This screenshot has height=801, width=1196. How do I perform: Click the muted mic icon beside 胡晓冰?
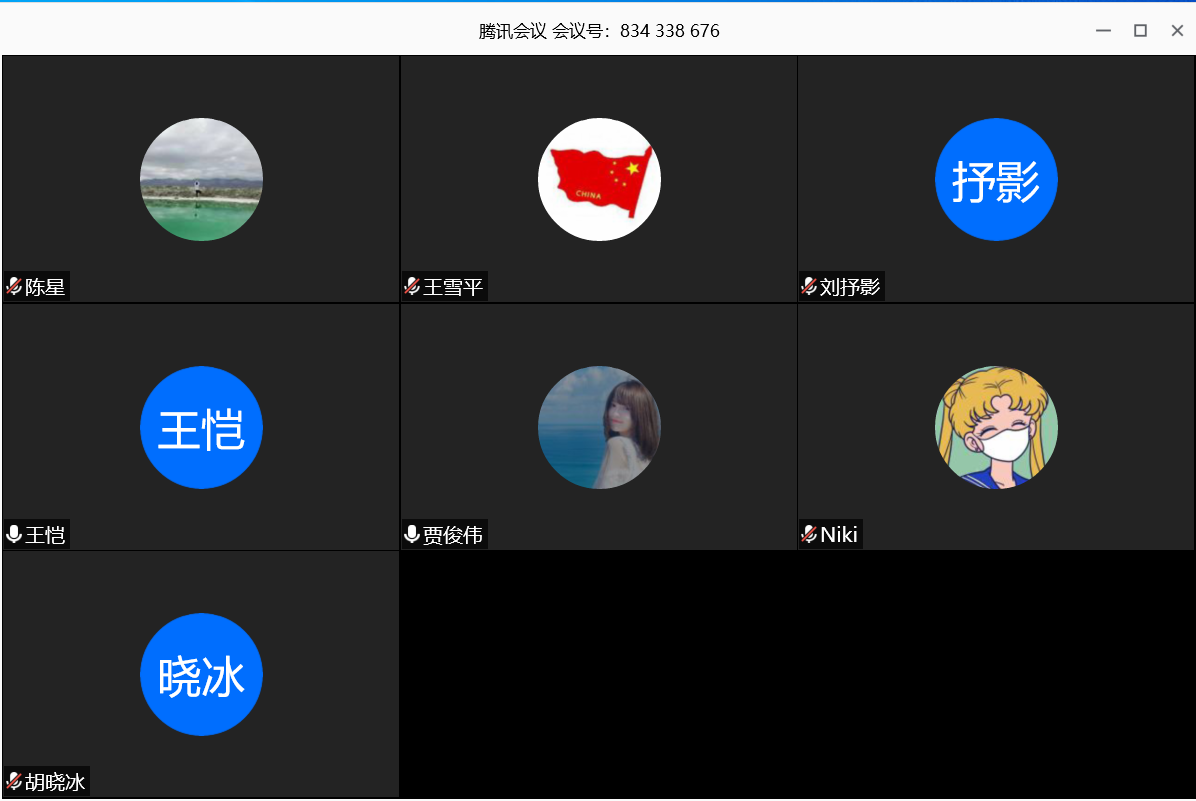tap(14, 781)
